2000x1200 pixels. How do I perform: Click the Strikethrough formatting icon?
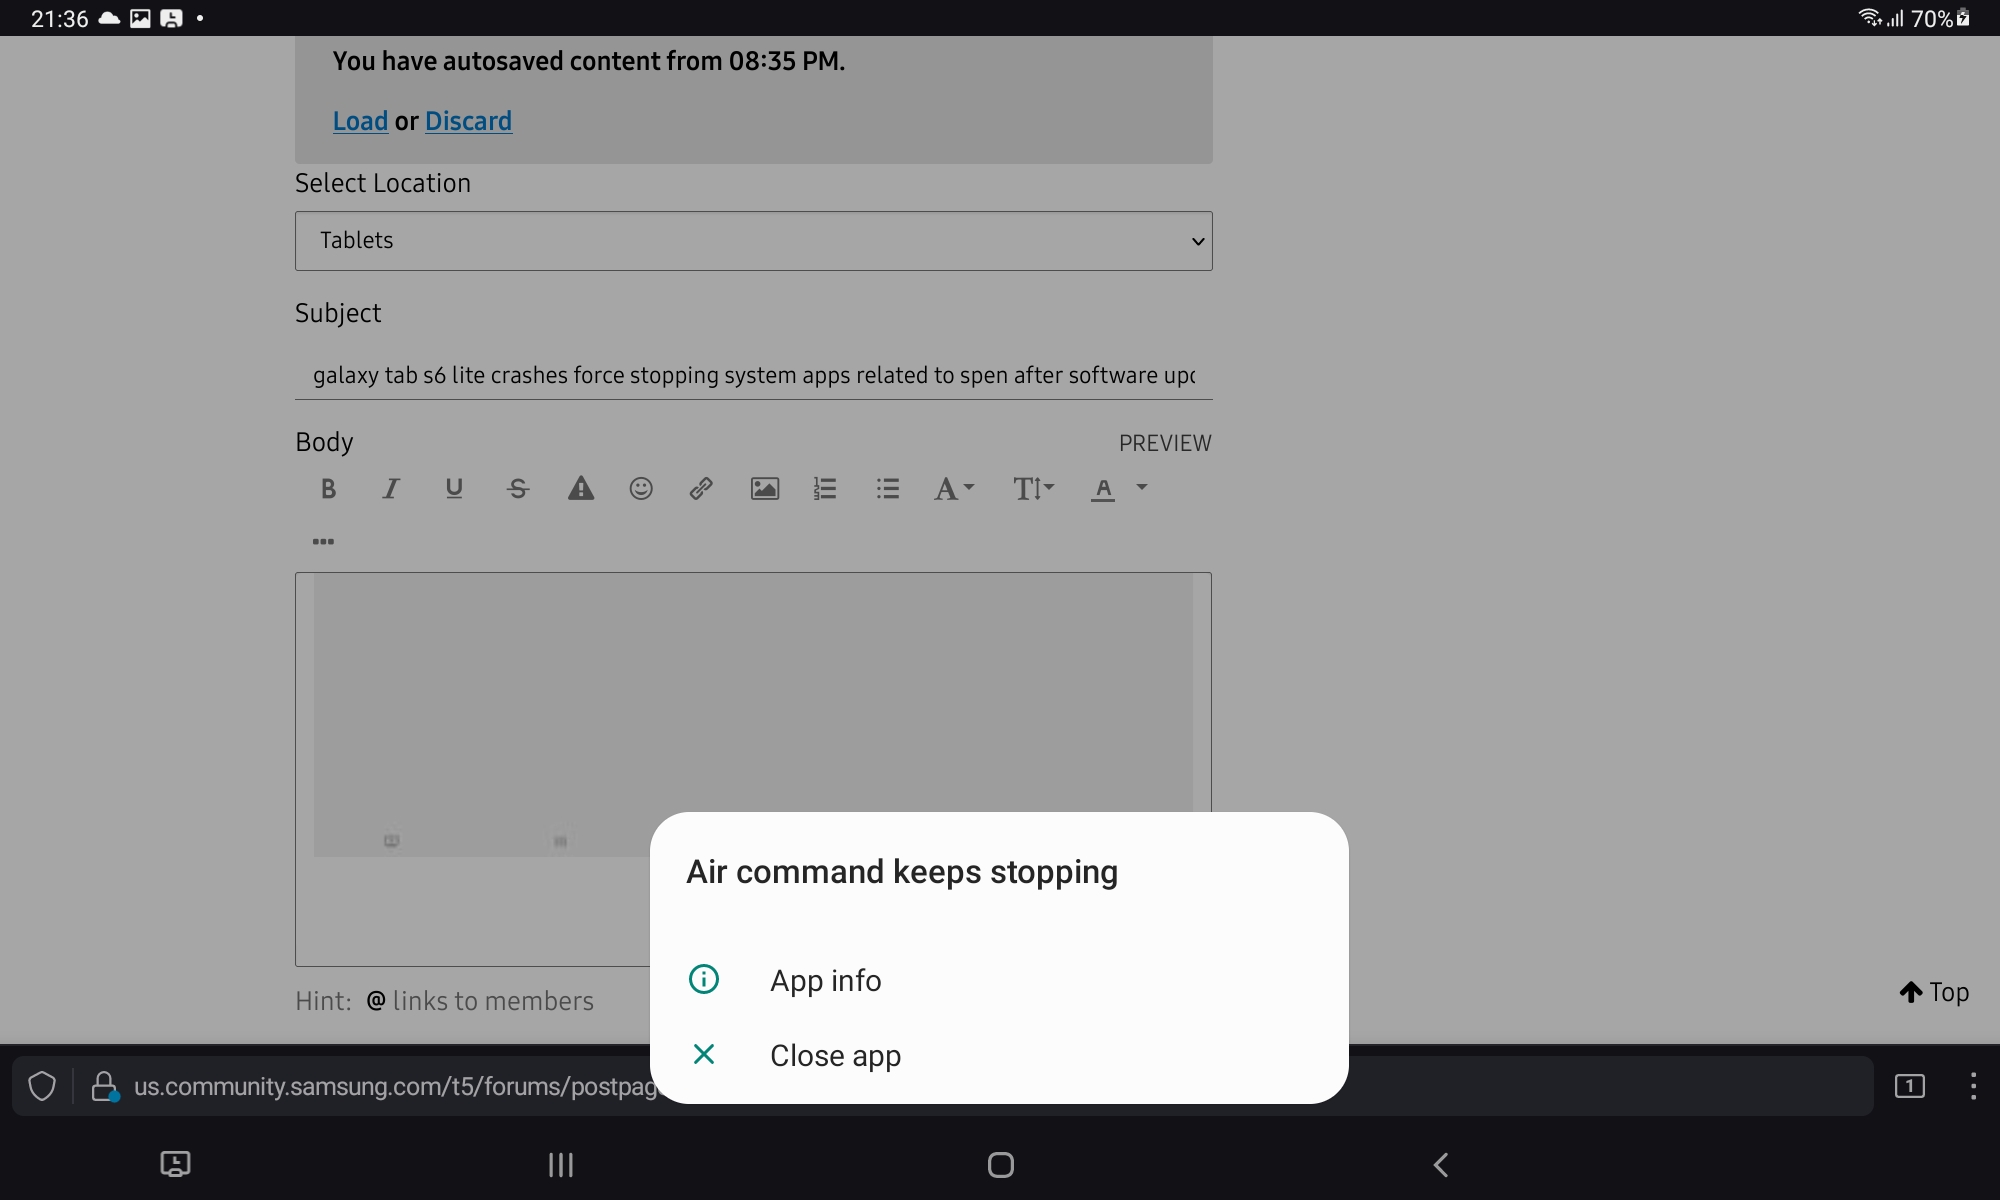coord(517,487)
